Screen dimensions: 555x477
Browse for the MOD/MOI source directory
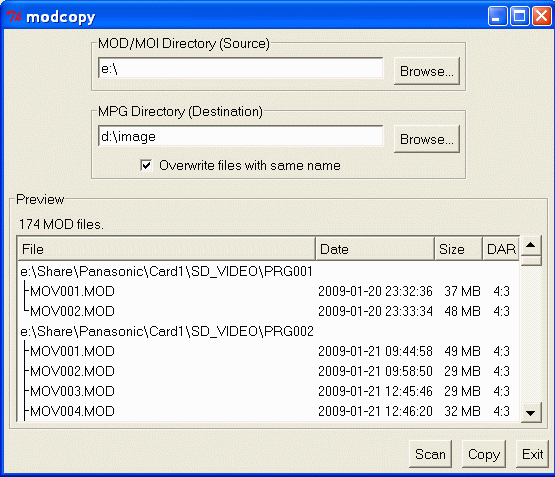pyautogui.click(x=427, y=71)
